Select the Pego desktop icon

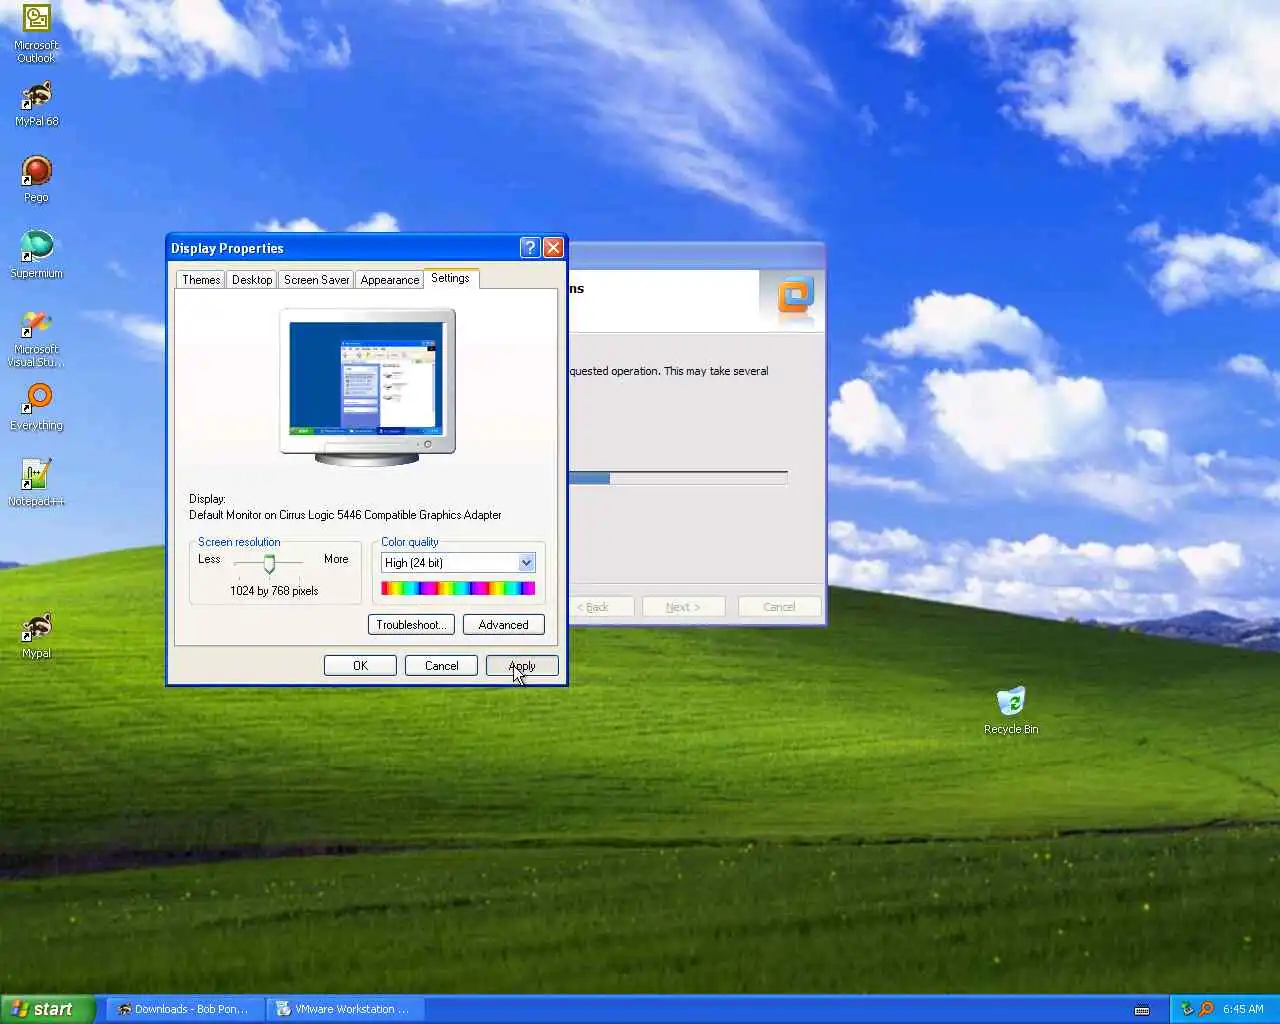36,180
